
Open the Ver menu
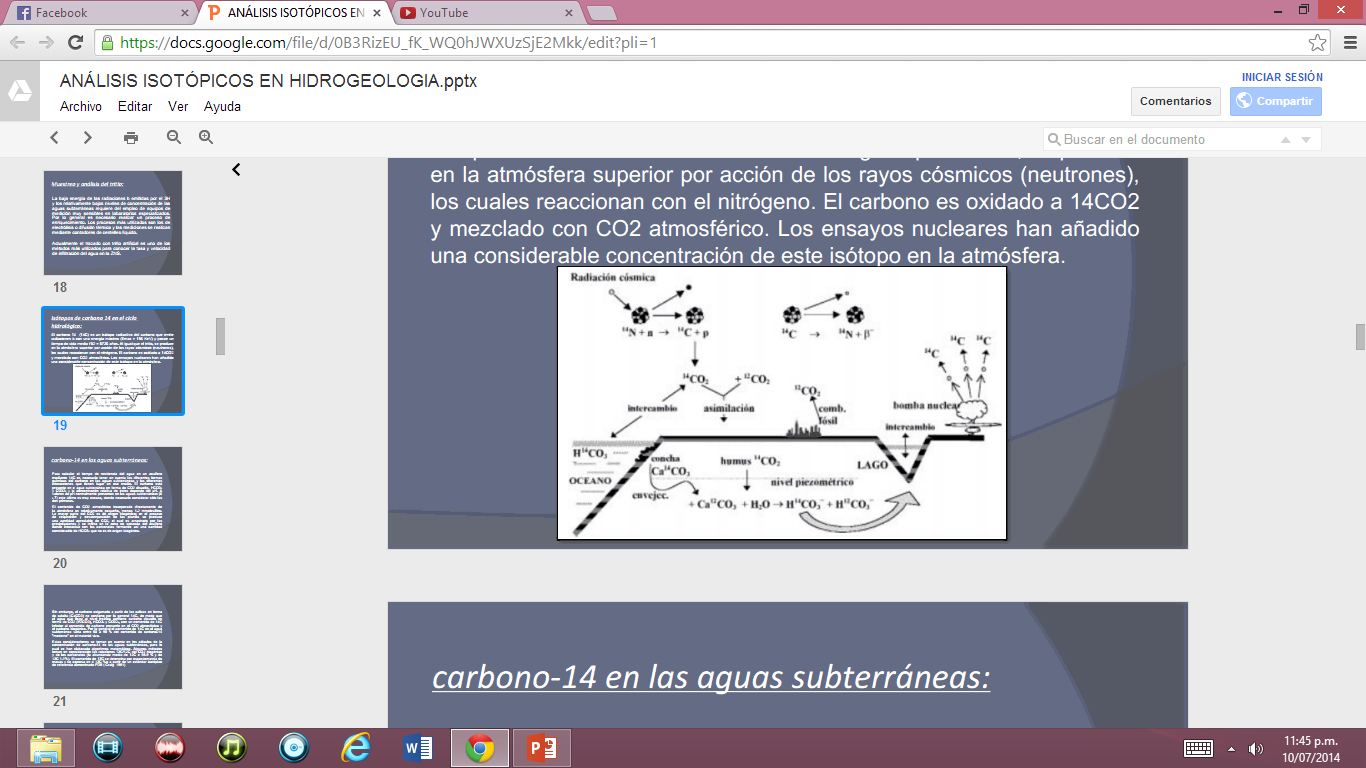pos(178,106)
